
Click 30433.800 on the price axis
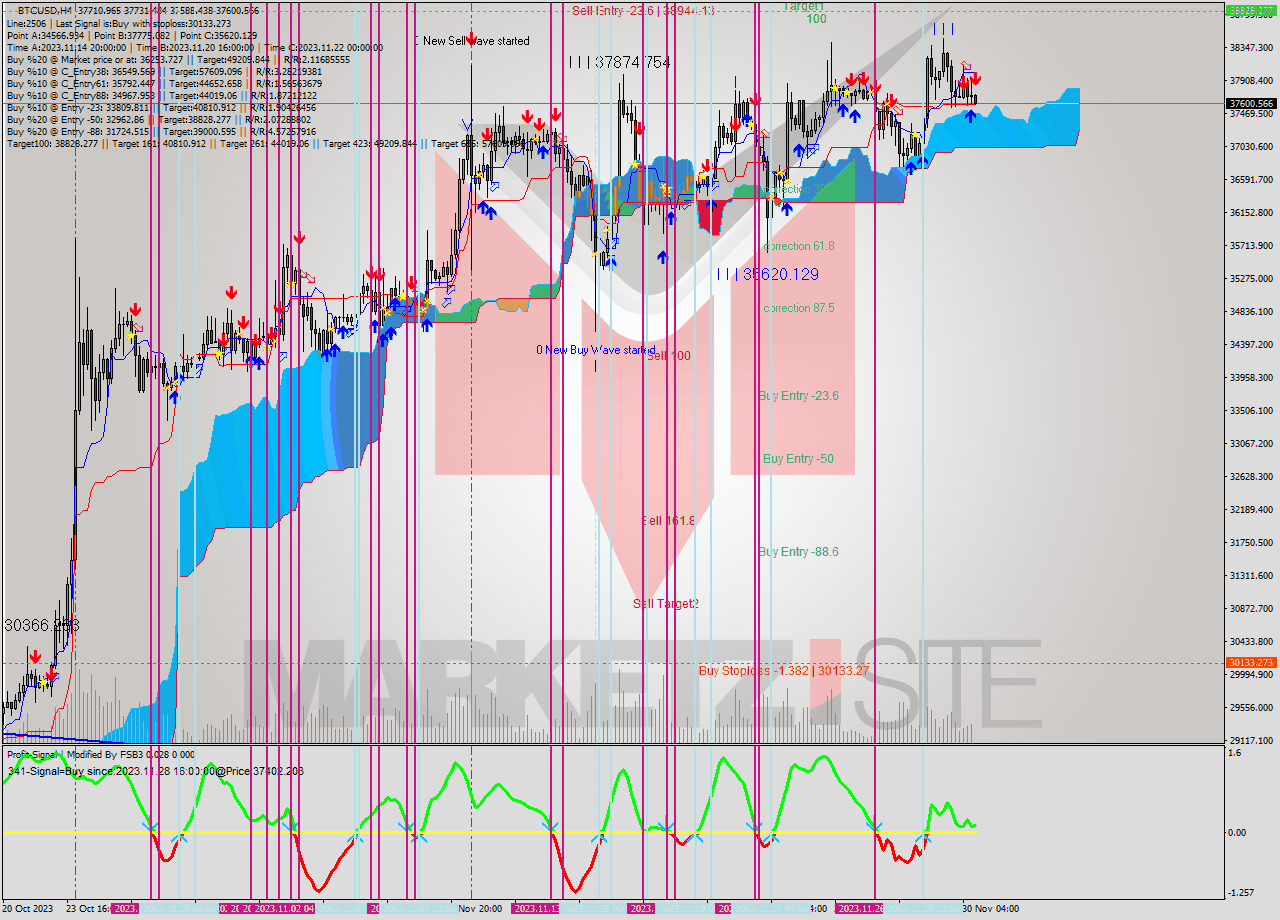(x=1250, y=641)
